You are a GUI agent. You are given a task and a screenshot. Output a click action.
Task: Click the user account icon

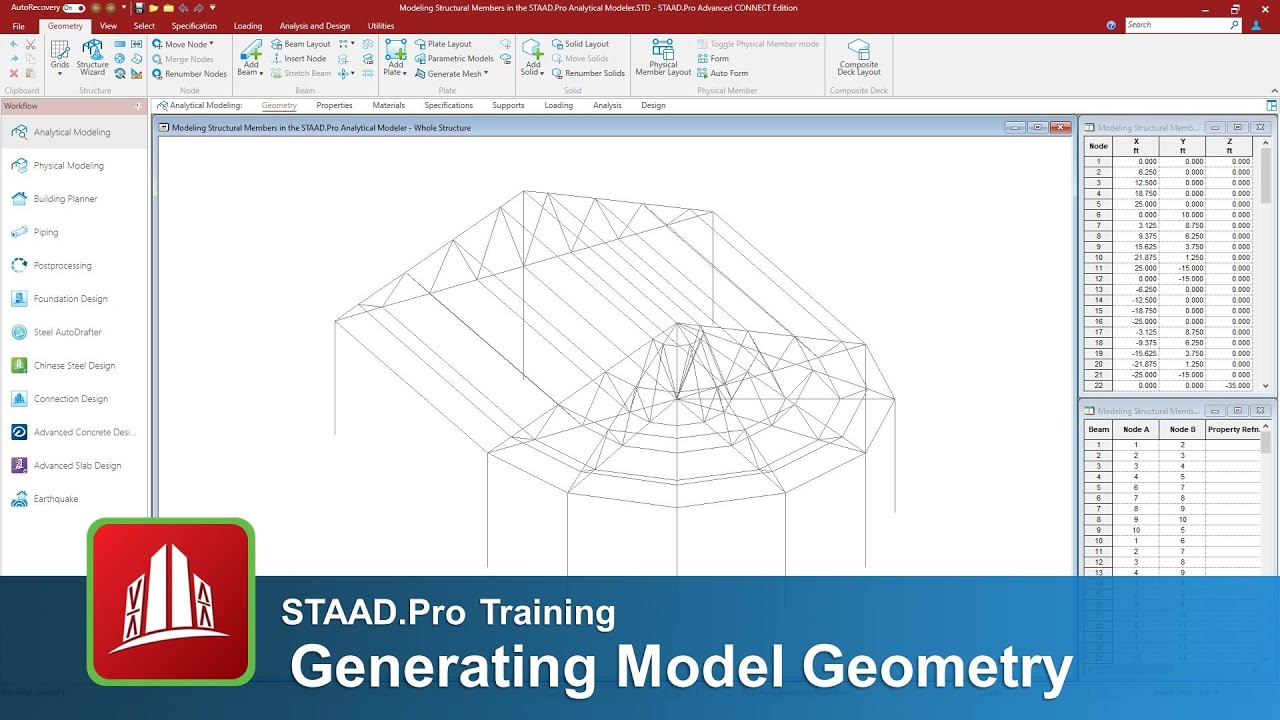[1256, 25]
